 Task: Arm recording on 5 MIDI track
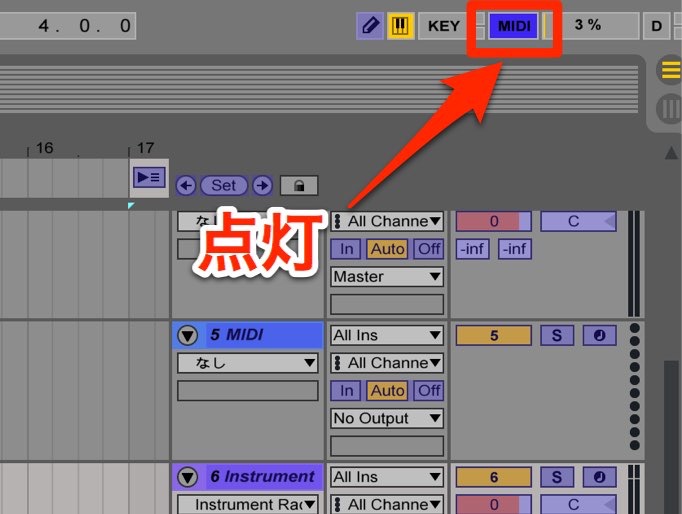point(599,335)
